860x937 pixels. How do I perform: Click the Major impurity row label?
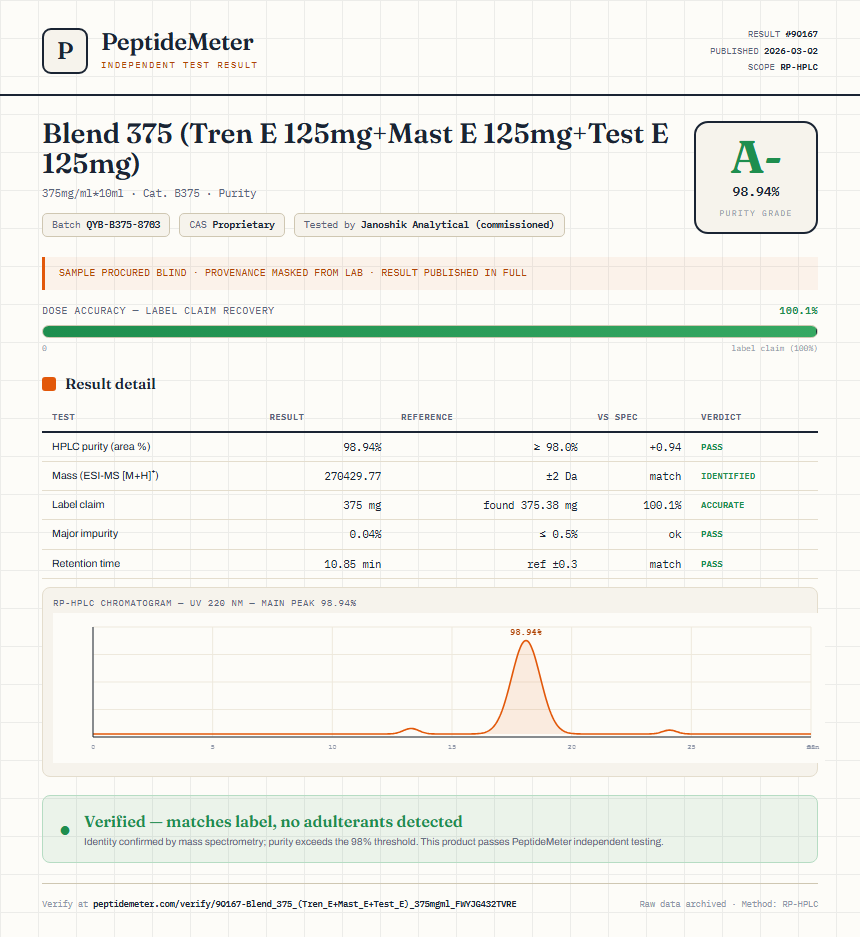(85, 534)
